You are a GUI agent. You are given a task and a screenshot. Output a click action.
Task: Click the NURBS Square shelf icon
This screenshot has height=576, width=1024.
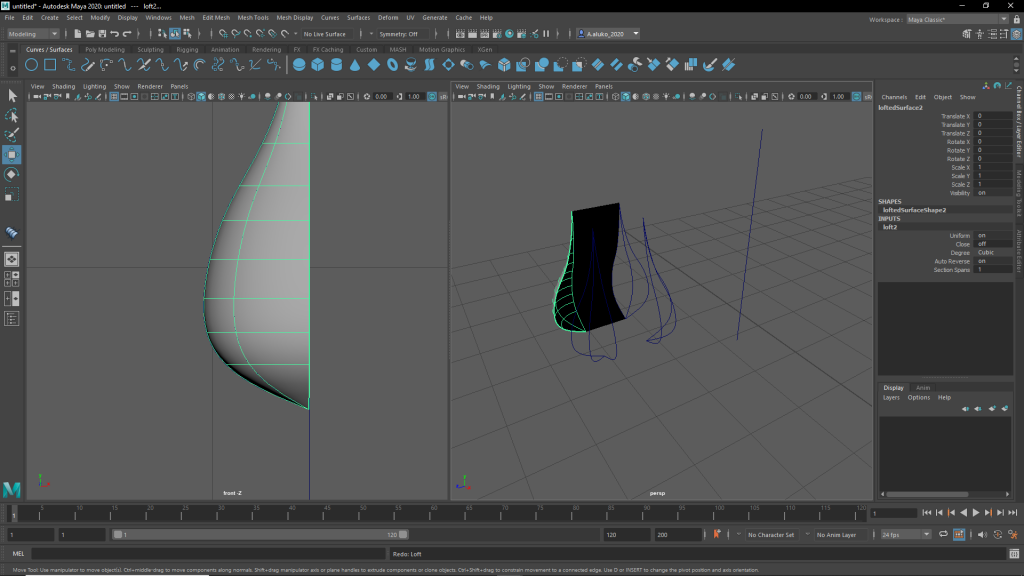[50, 65]
